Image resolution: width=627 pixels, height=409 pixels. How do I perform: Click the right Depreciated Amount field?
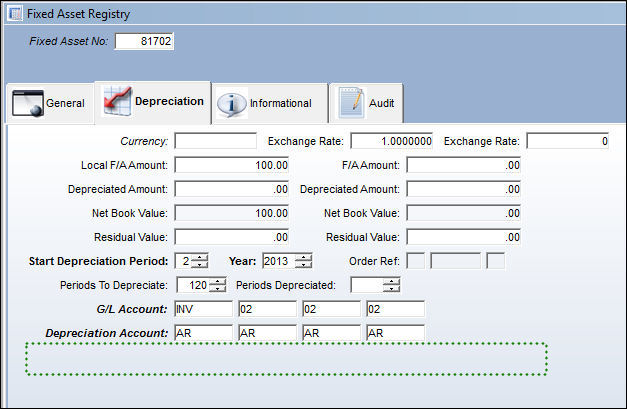pyautogui.click(x=463, y=189)
